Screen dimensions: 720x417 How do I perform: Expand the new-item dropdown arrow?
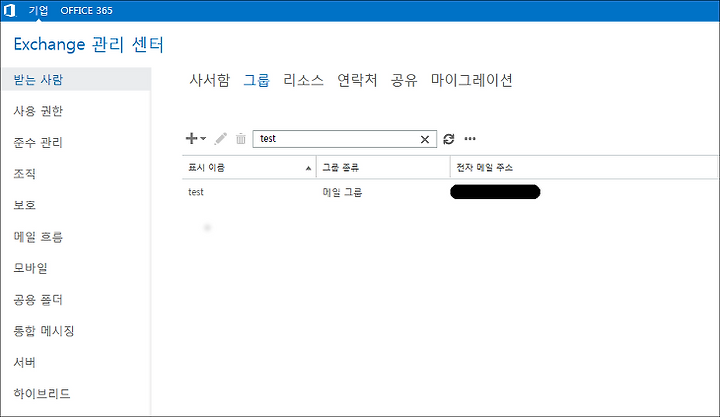pyautogui.click(x=203, y=138)
